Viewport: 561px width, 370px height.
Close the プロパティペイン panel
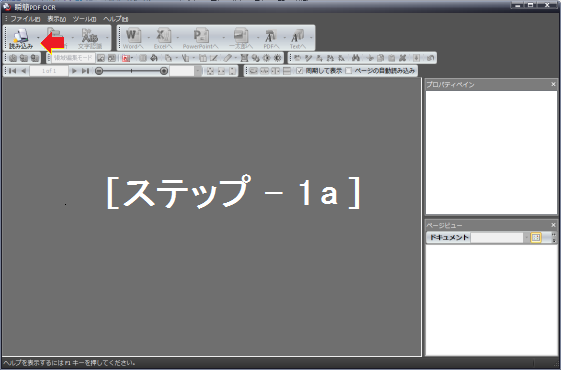[x=553, y=84]
